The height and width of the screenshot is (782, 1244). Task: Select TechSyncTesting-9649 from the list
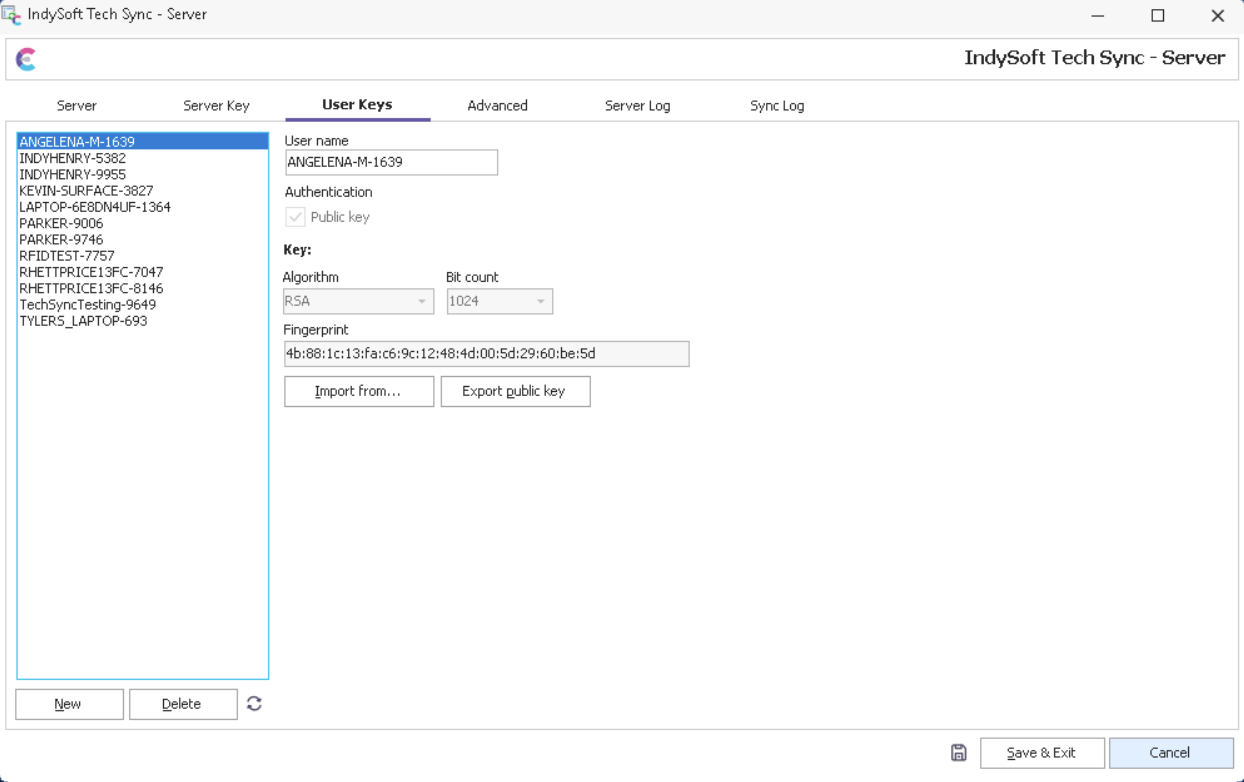[x=88, y=305]
